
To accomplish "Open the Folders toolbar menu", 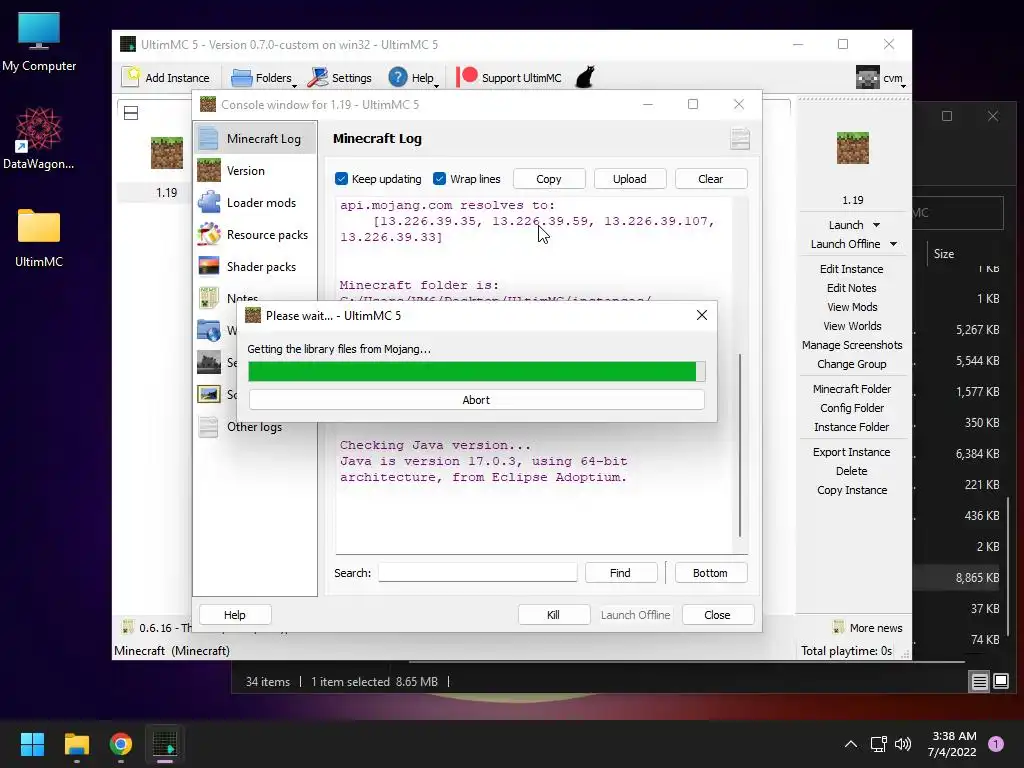I will coord(263,78).
